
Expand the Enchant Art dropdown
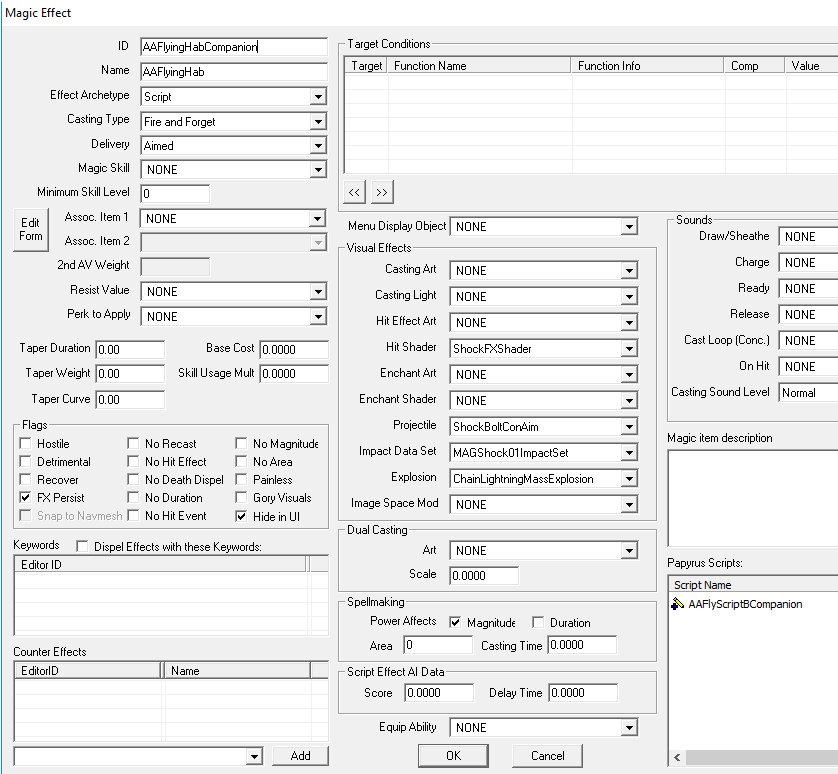pyautogui.click(x=629, y=375)
